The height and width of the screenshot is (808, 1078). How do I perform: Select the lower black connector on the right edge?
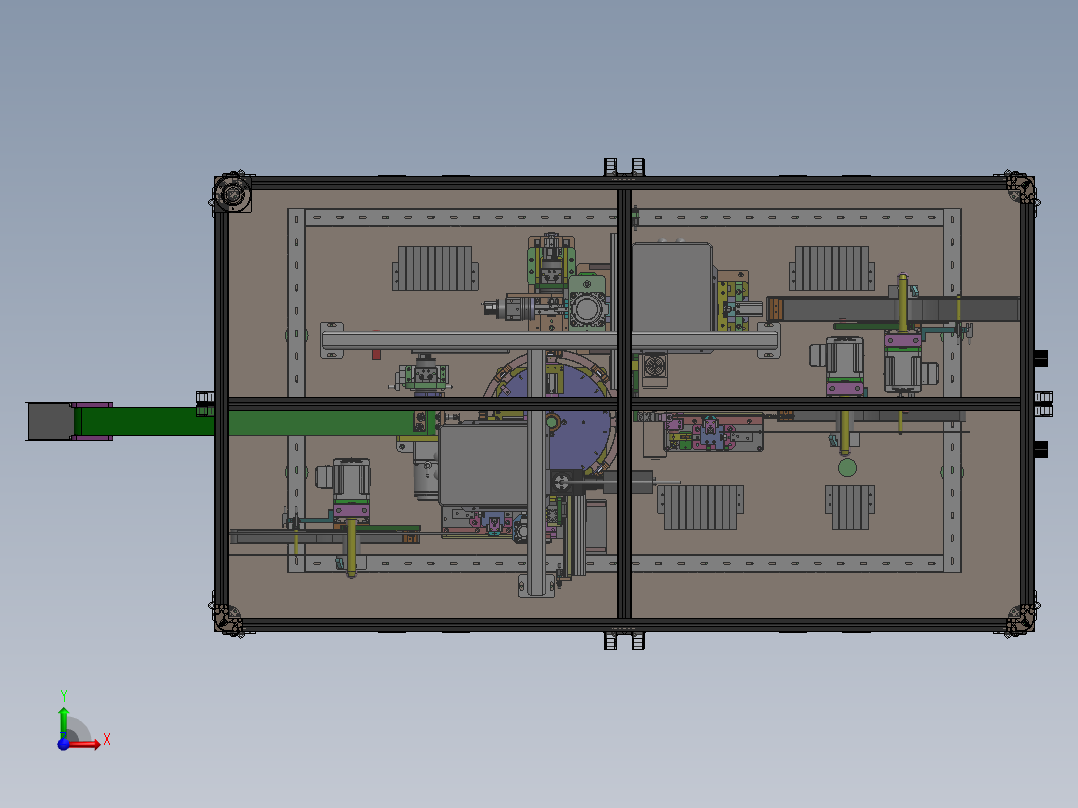point(1041,449)
